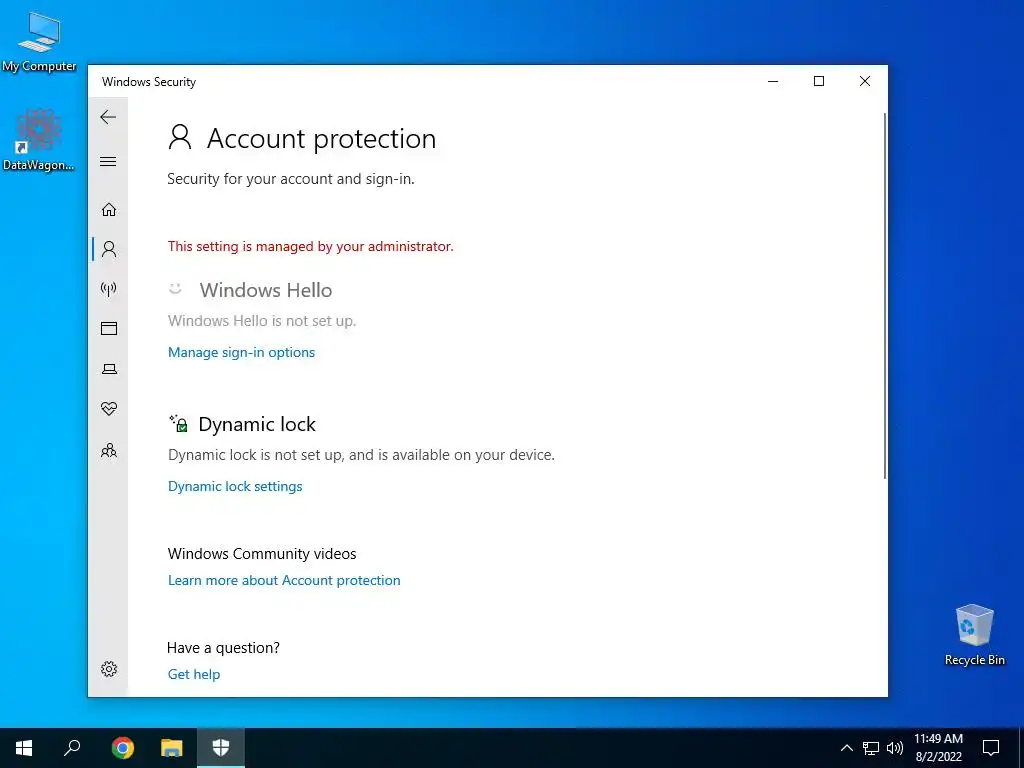Click the window's vertical scrollbar thumb
Screen dimensions: 1024x768
[885, 295]
